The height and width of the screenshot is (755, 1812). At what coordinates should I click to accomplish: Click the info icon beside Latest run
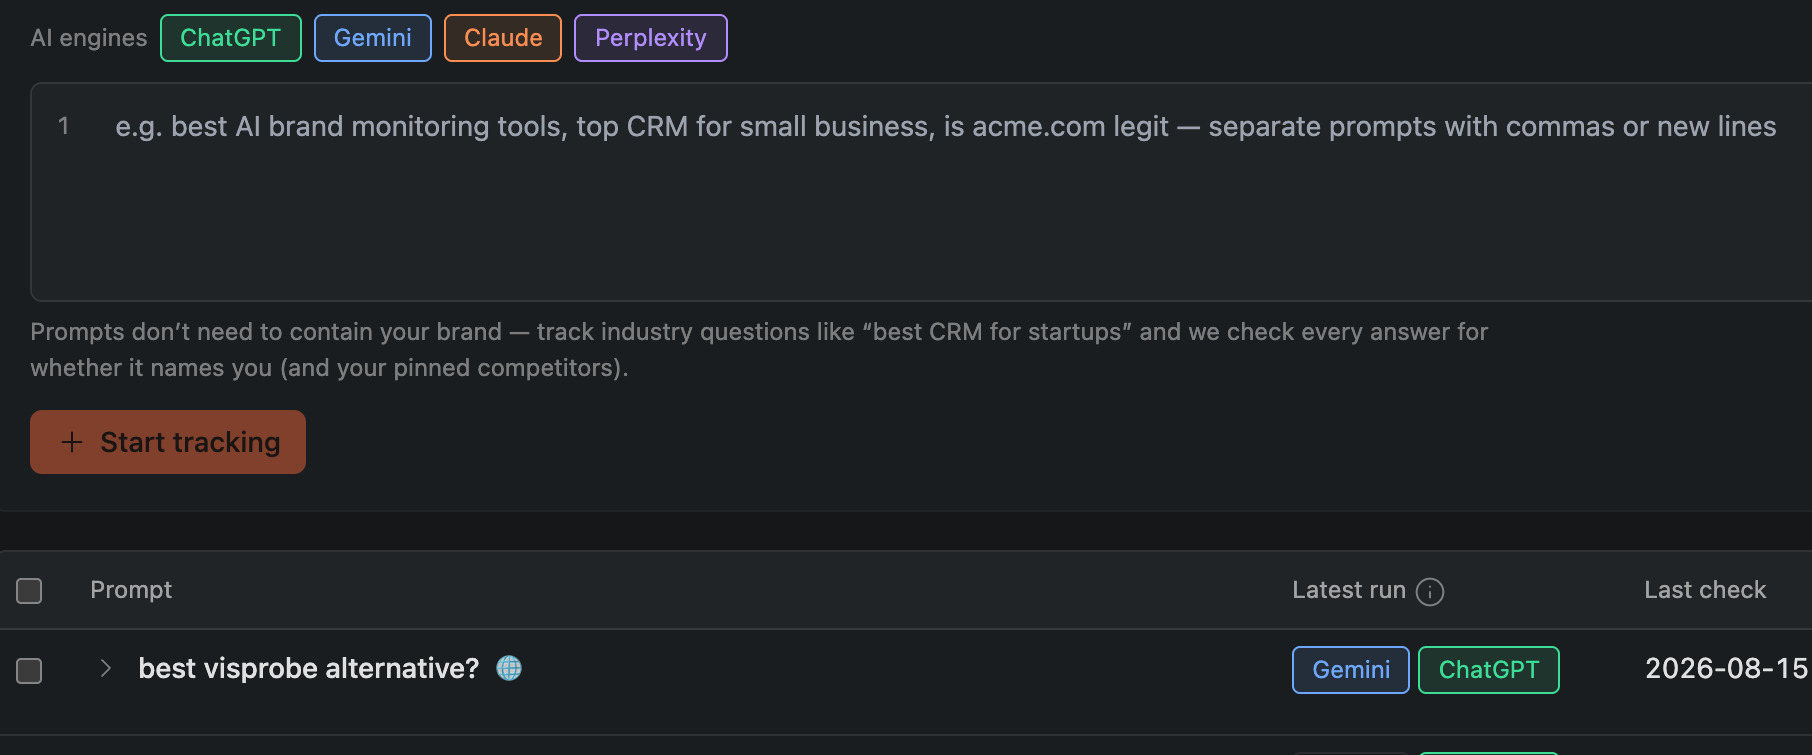1430,592
